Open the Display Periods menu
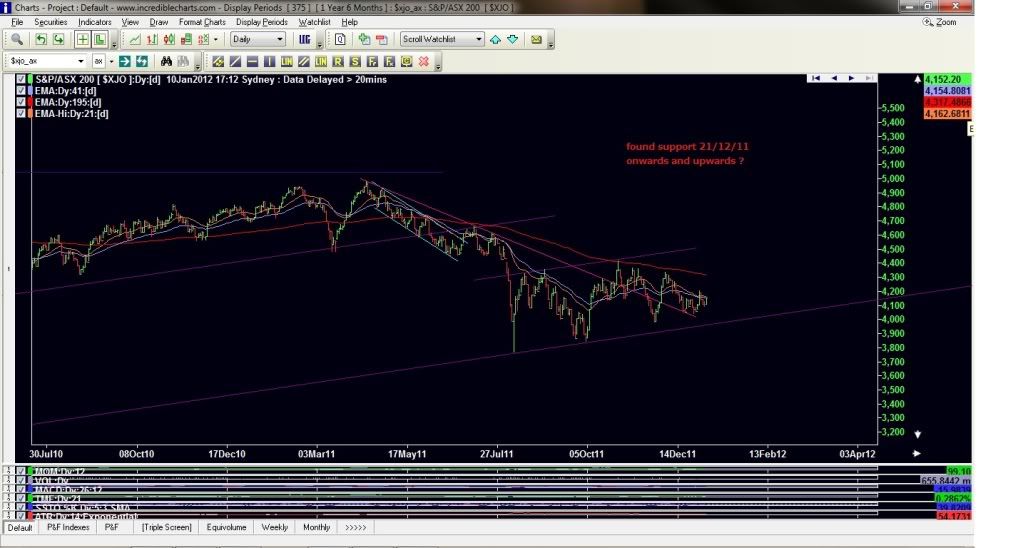 (x=262, y=22)
